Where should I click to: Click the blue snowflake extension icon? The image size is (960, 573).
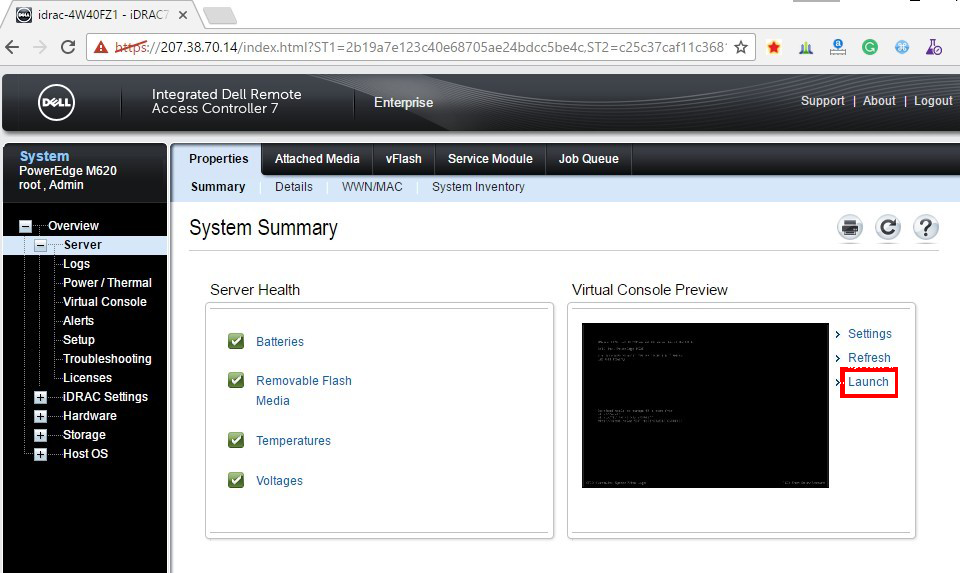coord(902,47)
